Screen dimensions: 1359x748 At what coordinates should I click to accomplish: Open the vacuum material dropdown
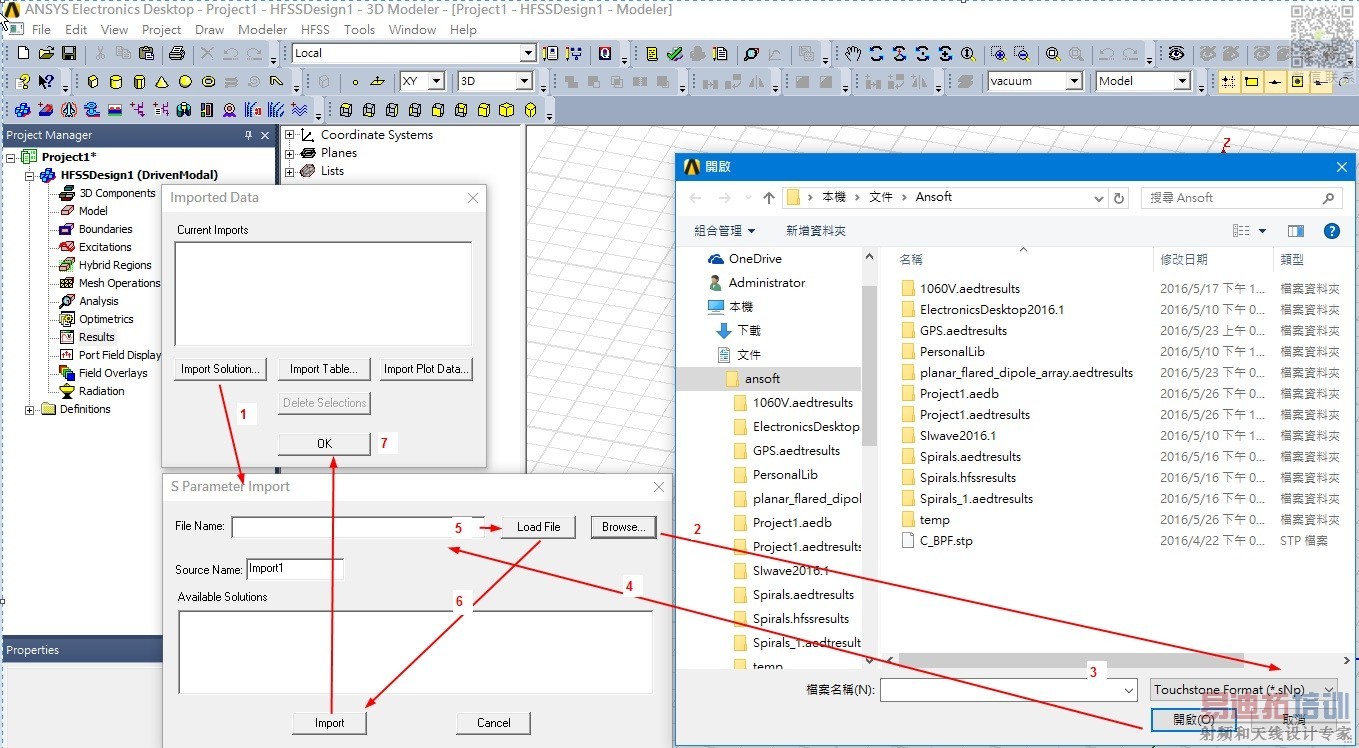tap(1074, 81)
